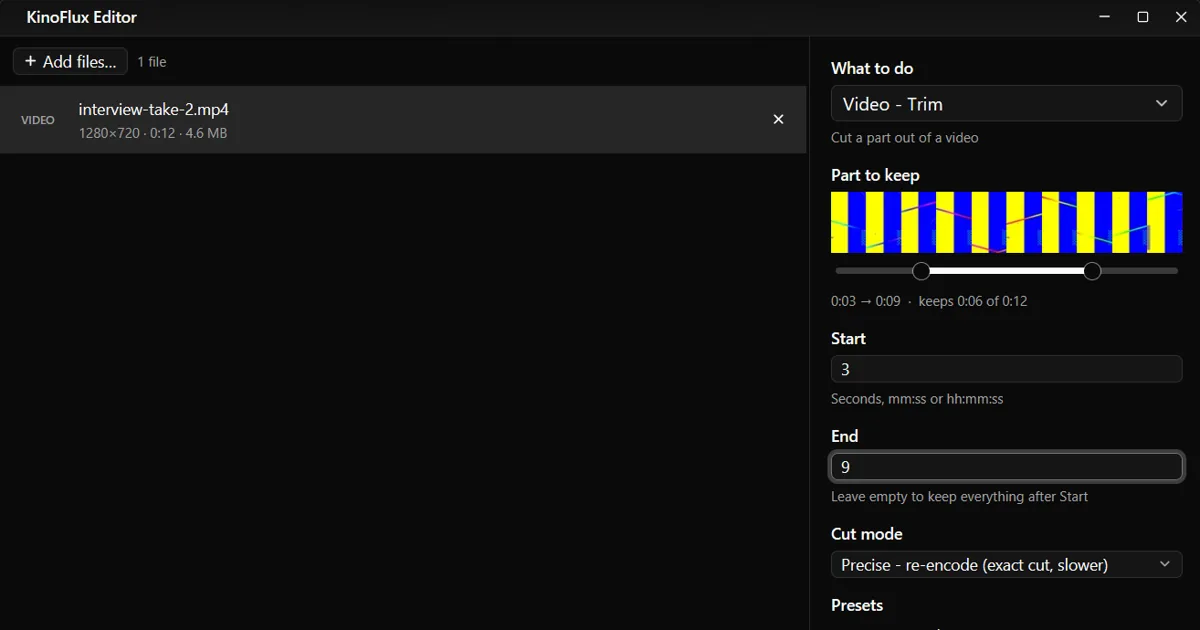Click the 1280×720 · 0:12 · 4.6 MB details
Screen dimensions: 1200x630
pyautogui.click(x=153, y=133)
